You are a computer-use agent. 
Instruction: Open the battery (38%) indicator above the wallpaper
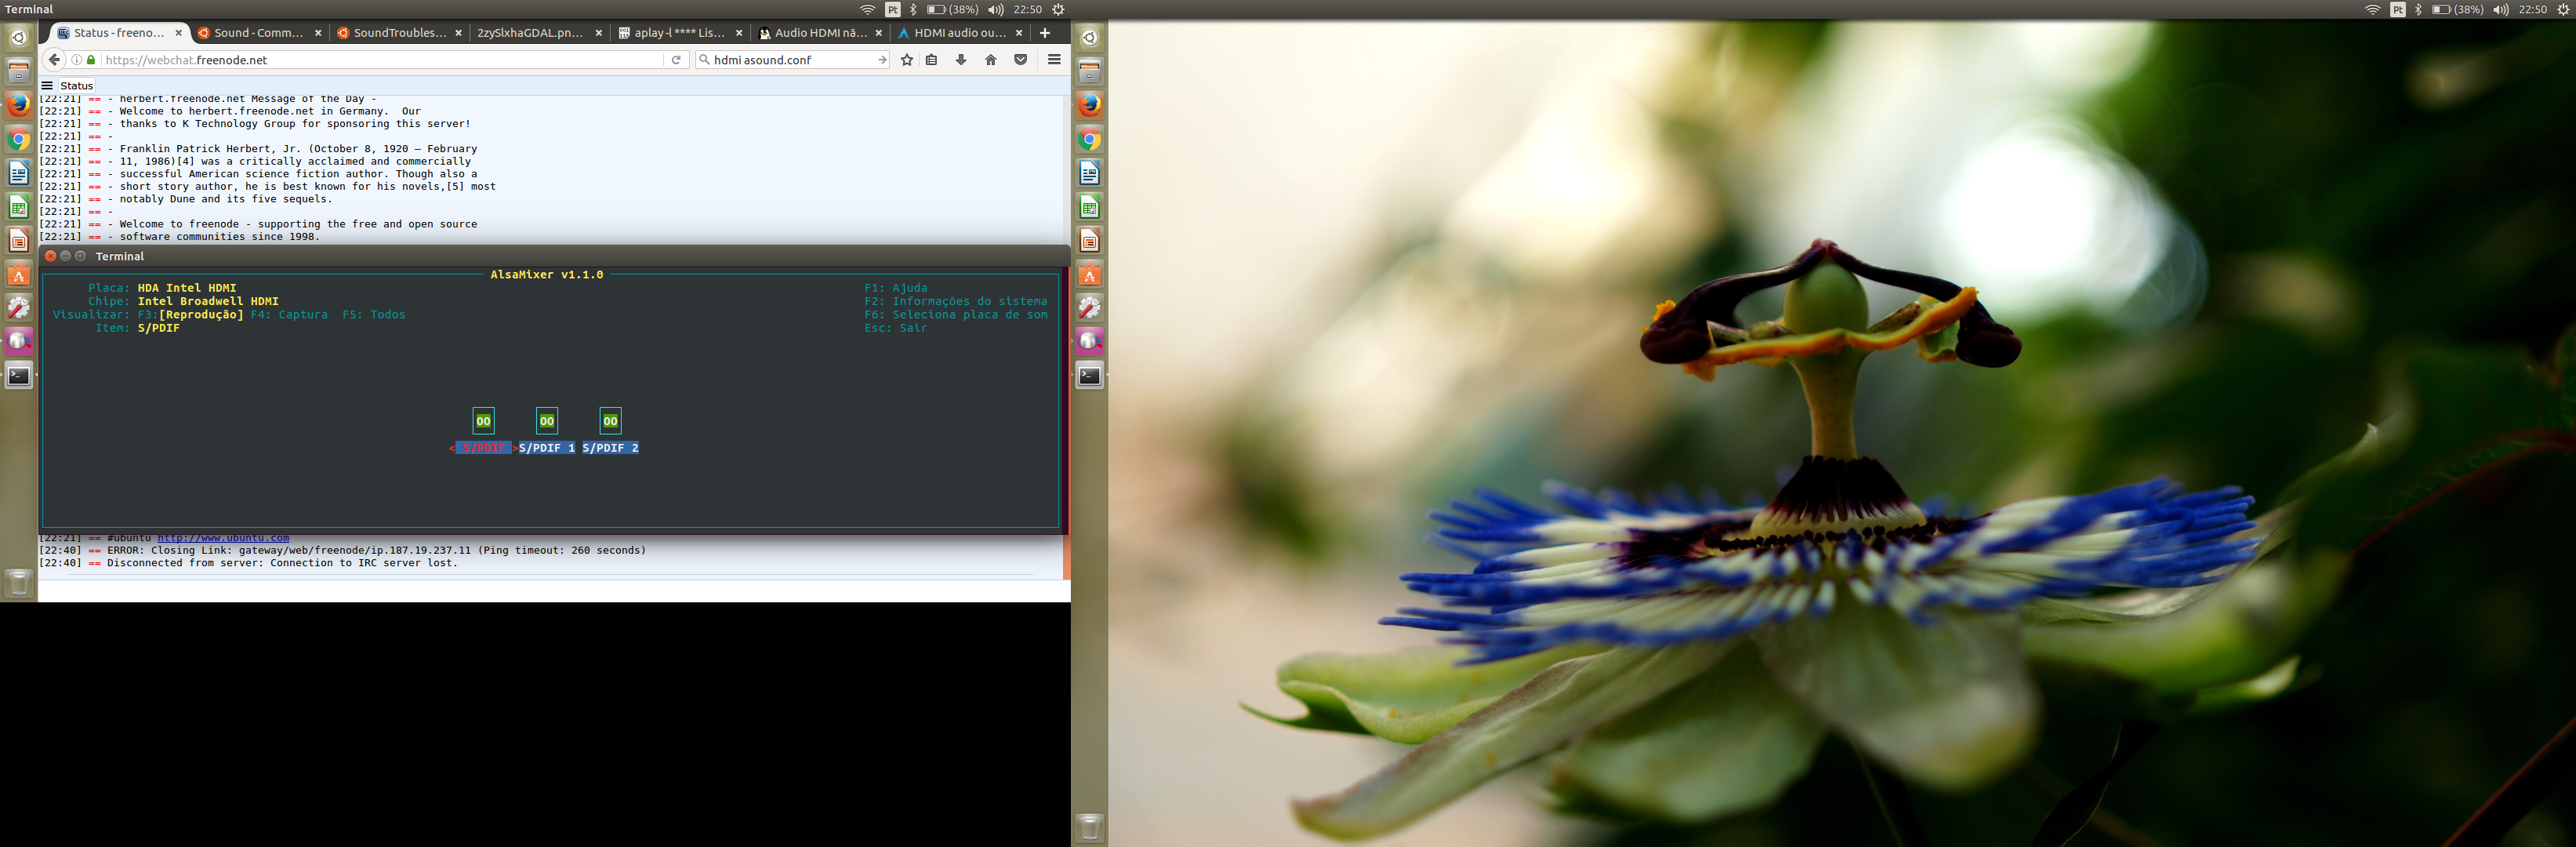tap(2458, 9)
